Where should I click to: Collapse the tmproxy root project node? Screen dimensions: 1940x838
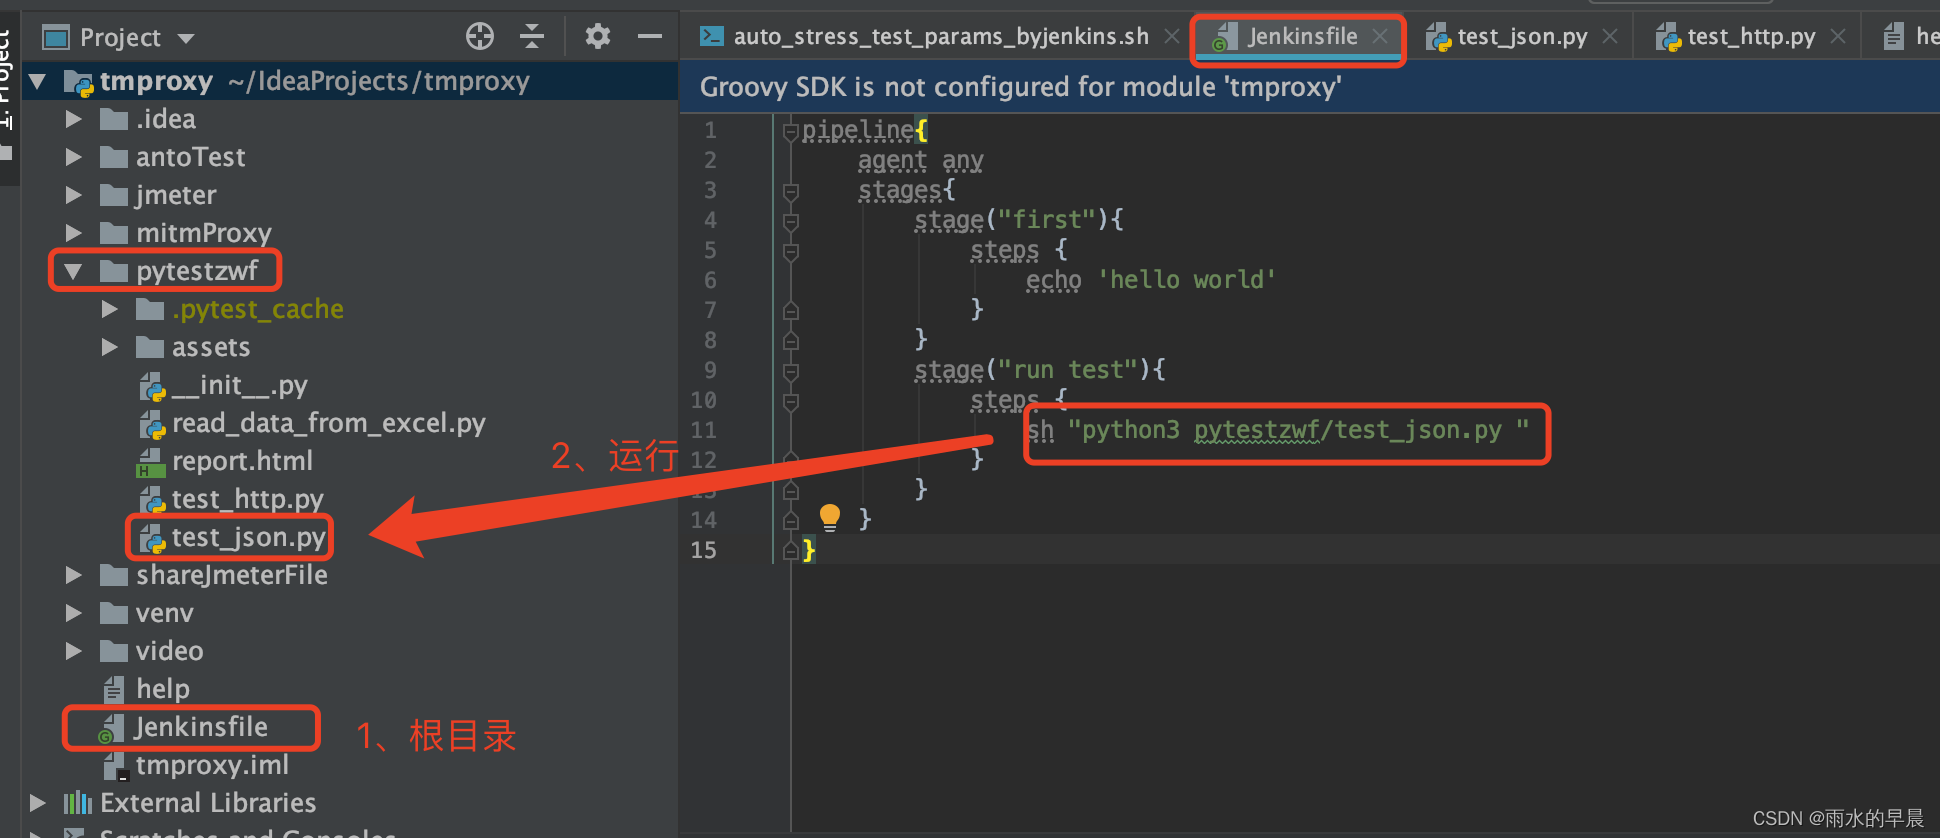(38, 81)
